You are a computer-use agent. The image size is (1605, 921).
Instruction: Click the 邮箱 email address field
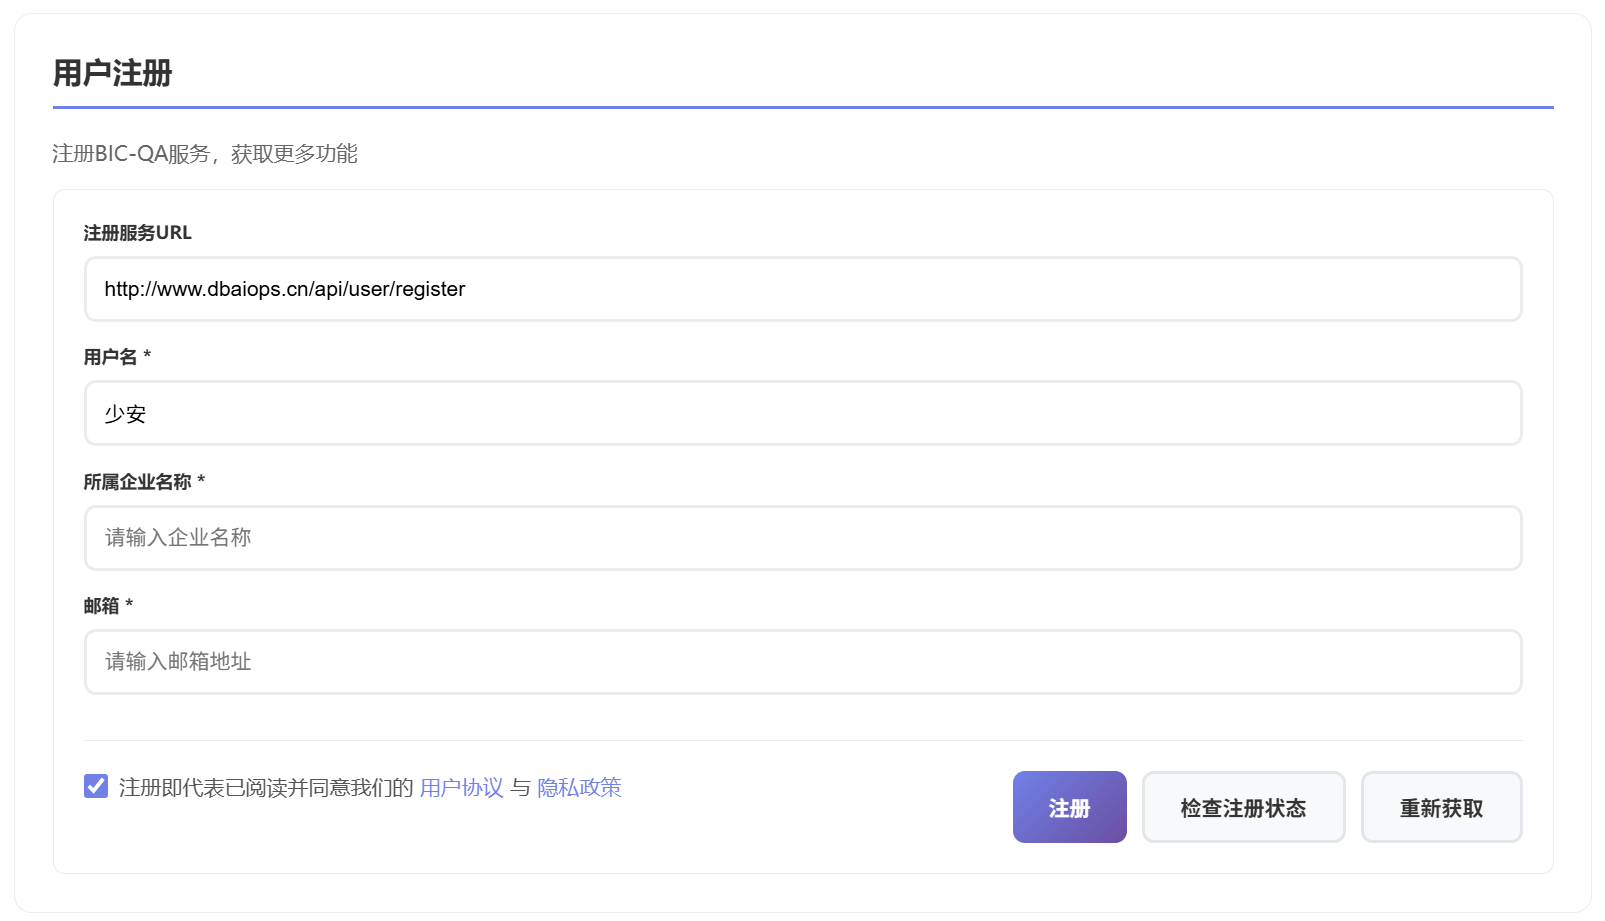tap(800, 662)
